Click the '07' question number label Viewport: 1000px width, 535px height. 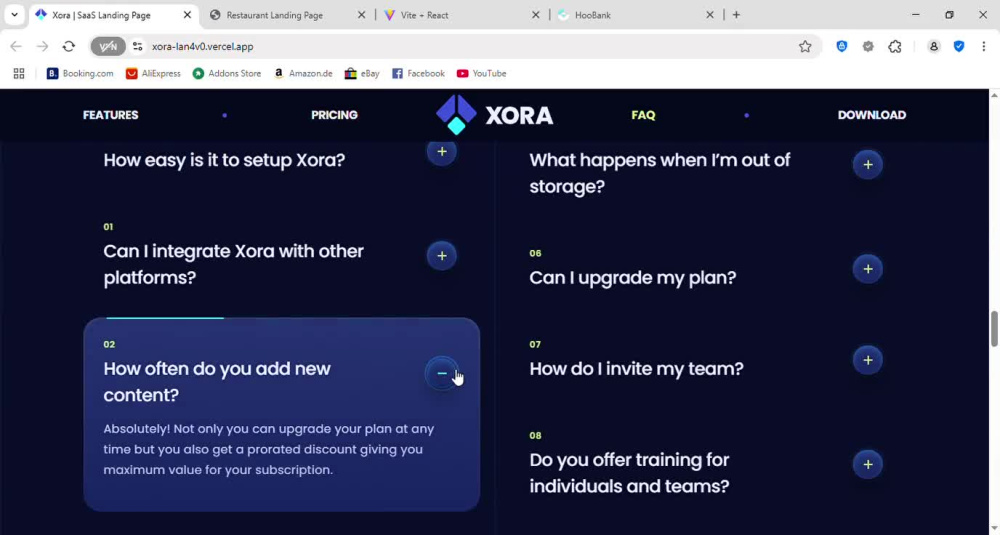(x=535, y=344)
